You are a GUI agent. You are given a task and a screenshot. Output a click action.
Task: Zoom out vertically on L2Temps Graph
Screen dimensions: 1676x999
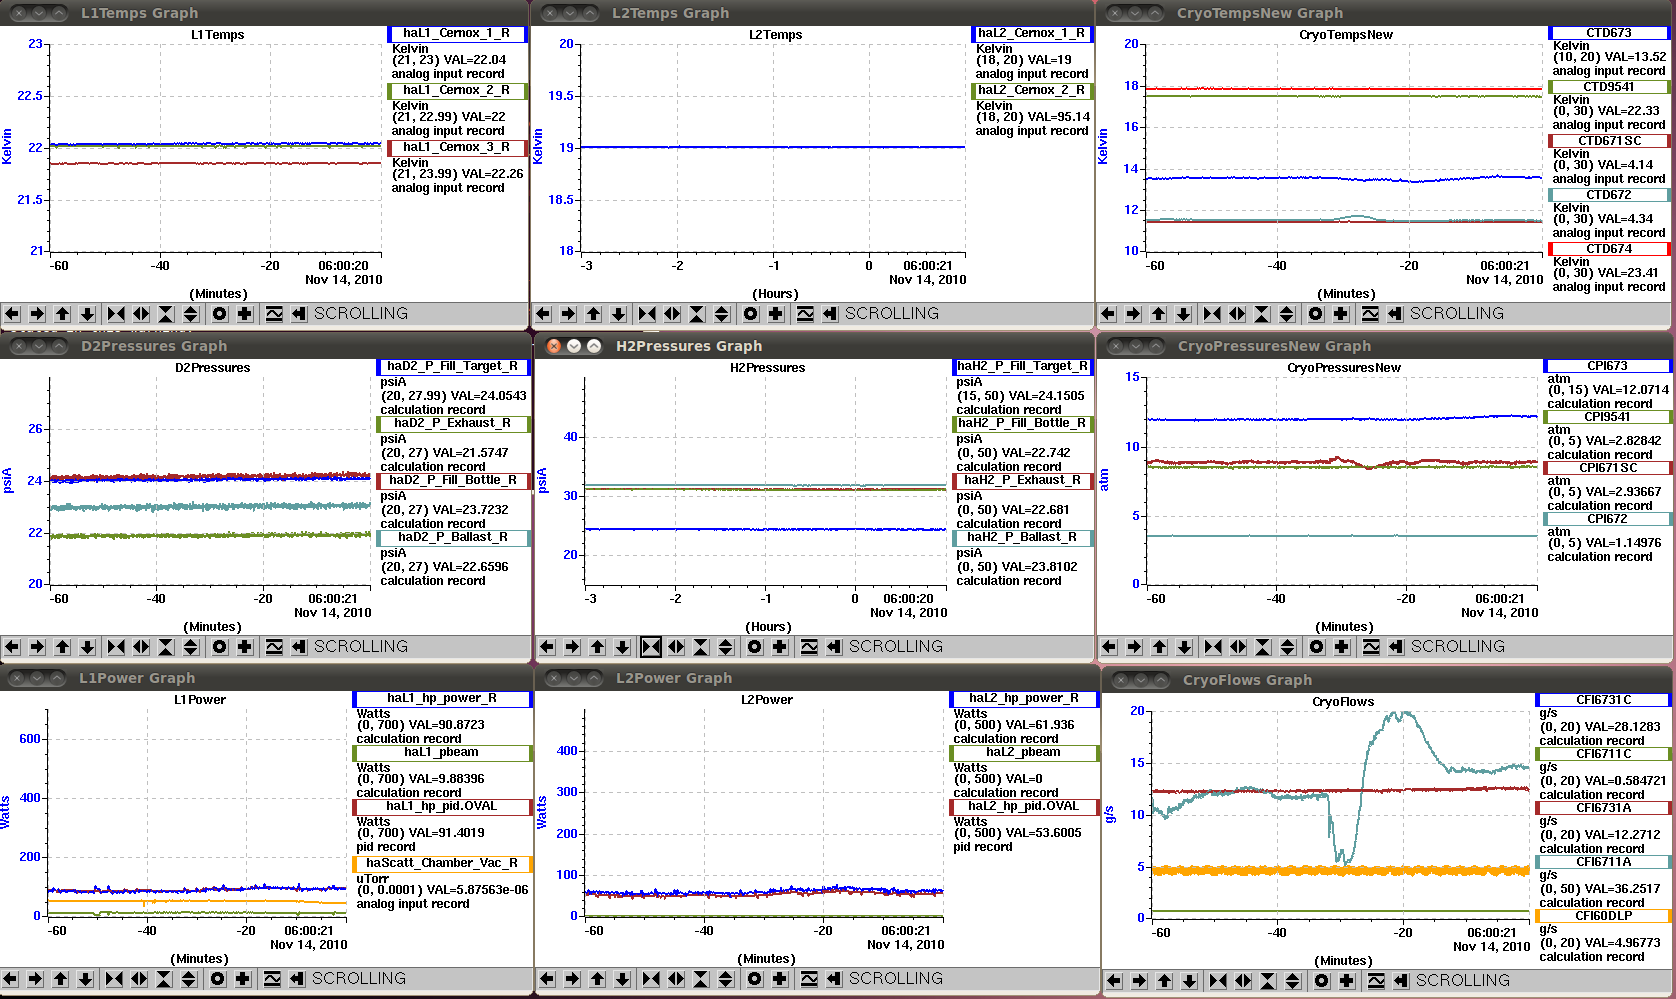tap(722, 314)
